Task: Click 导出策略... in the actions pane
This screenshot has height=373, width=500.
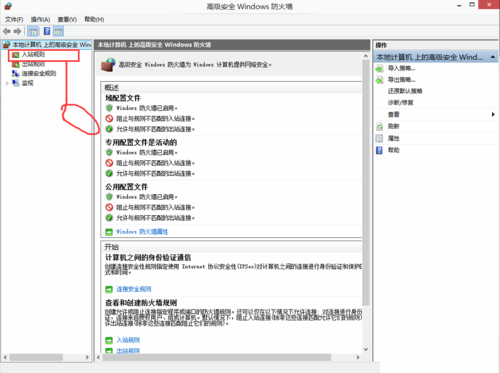Action: tap(401, 80)
